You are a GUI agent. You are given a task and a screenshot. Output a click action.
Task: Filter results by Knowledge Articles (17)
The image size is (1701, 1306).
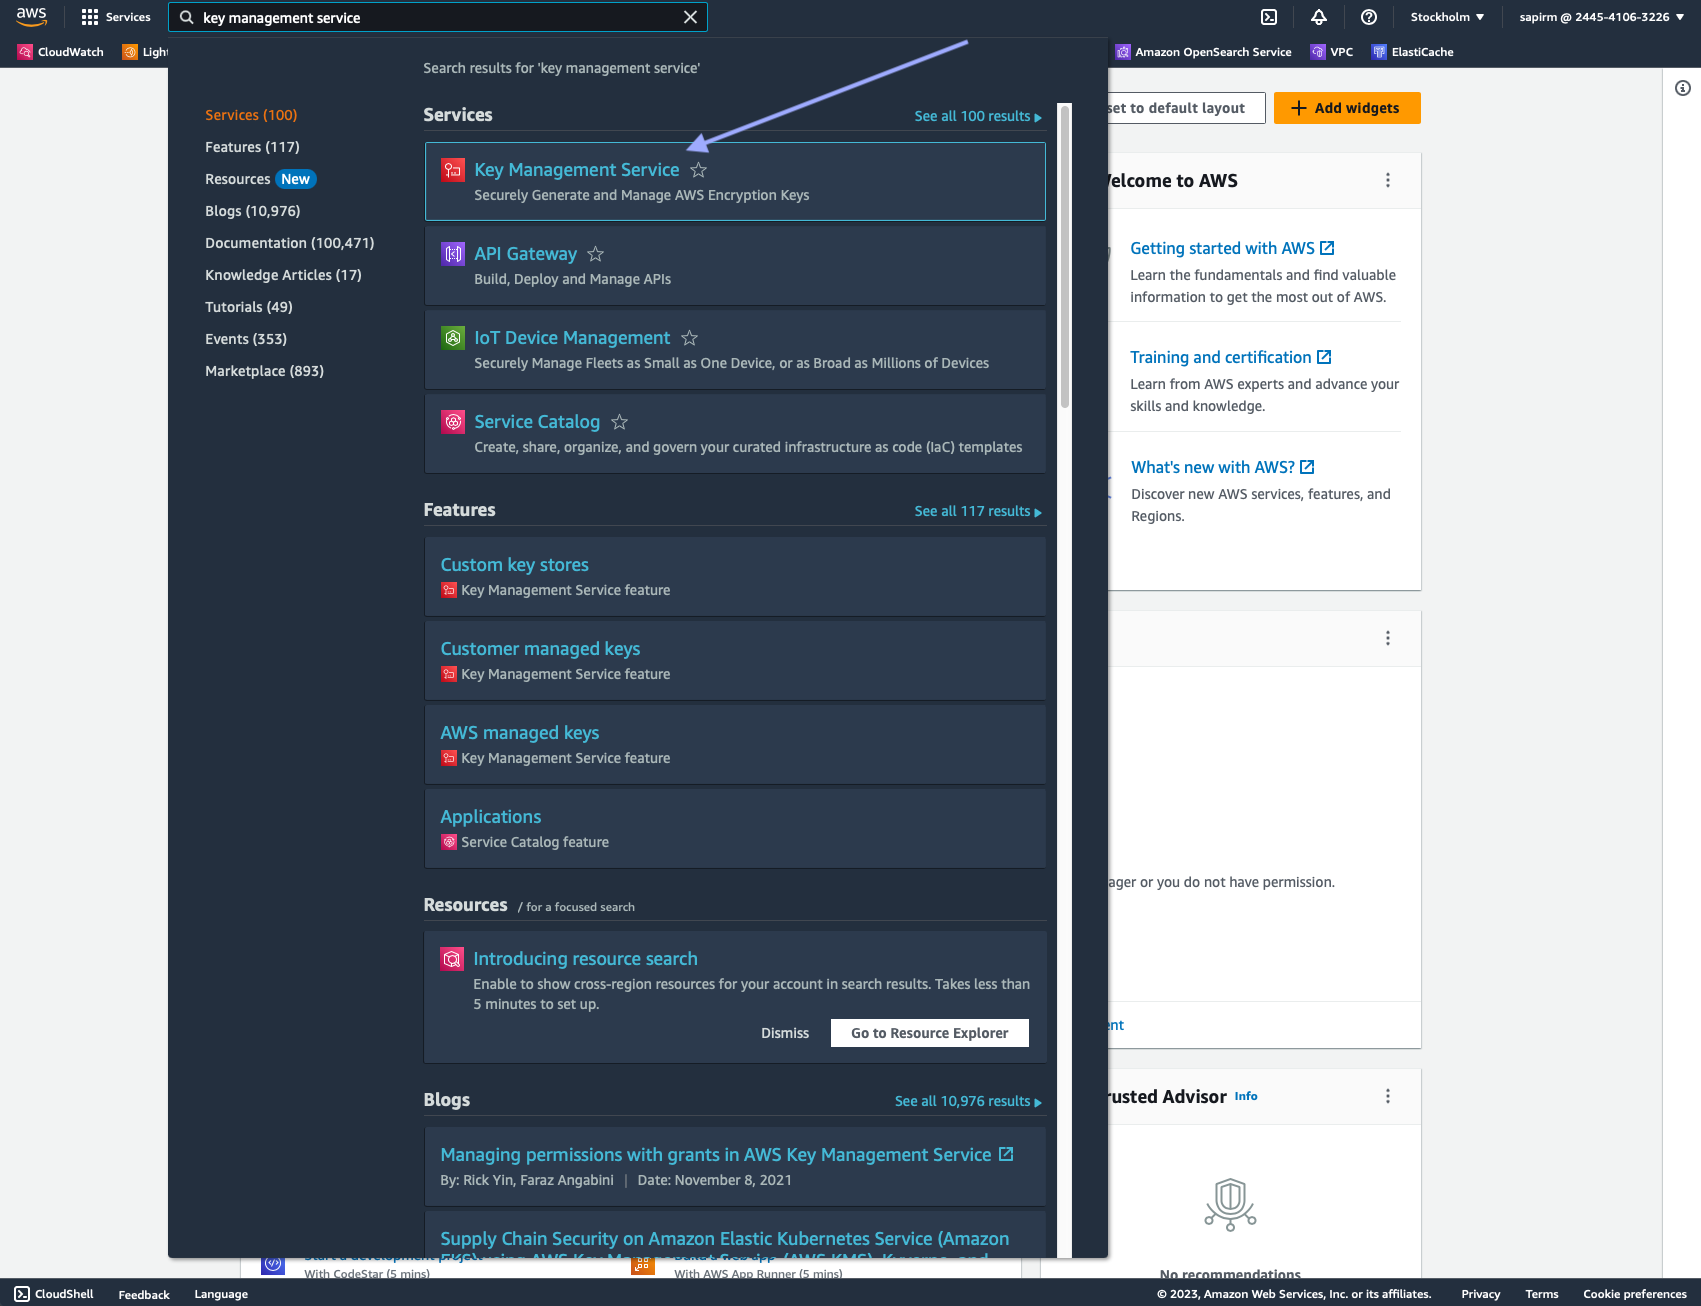pos(283,275)
